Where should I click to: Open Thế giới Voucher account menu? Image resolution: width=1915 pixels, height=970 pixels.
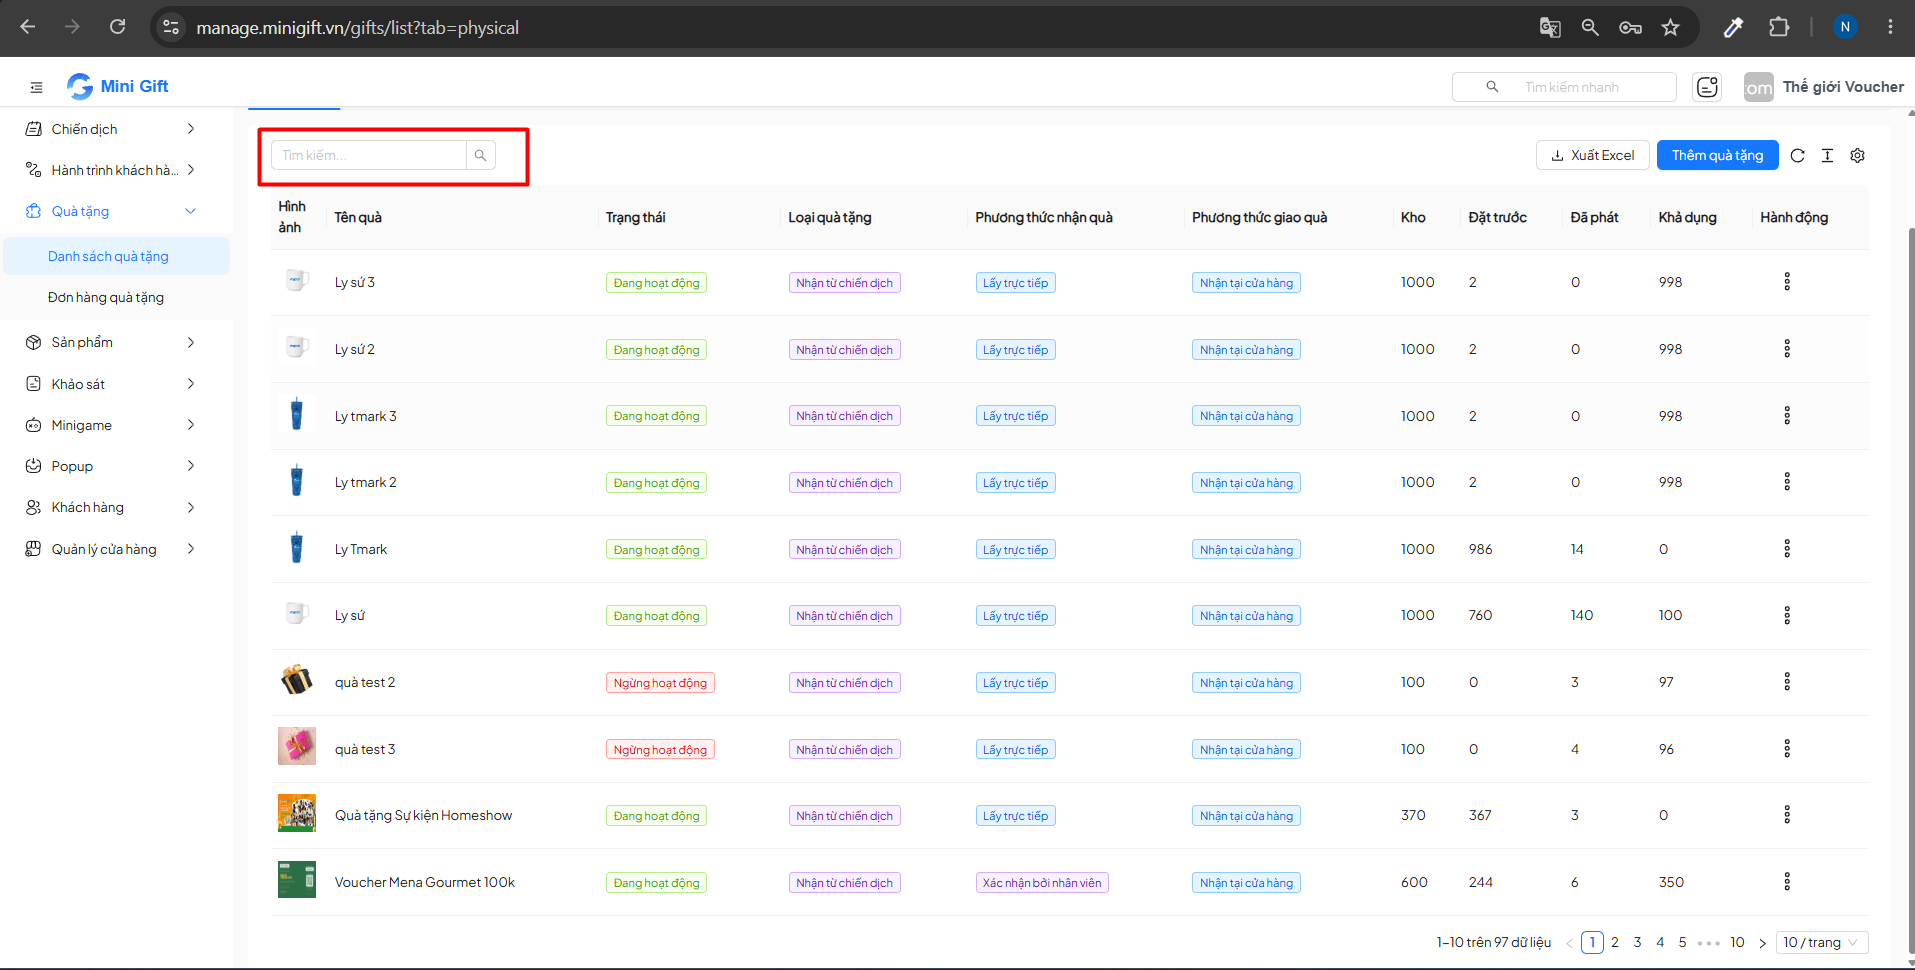coord(1824,87)
